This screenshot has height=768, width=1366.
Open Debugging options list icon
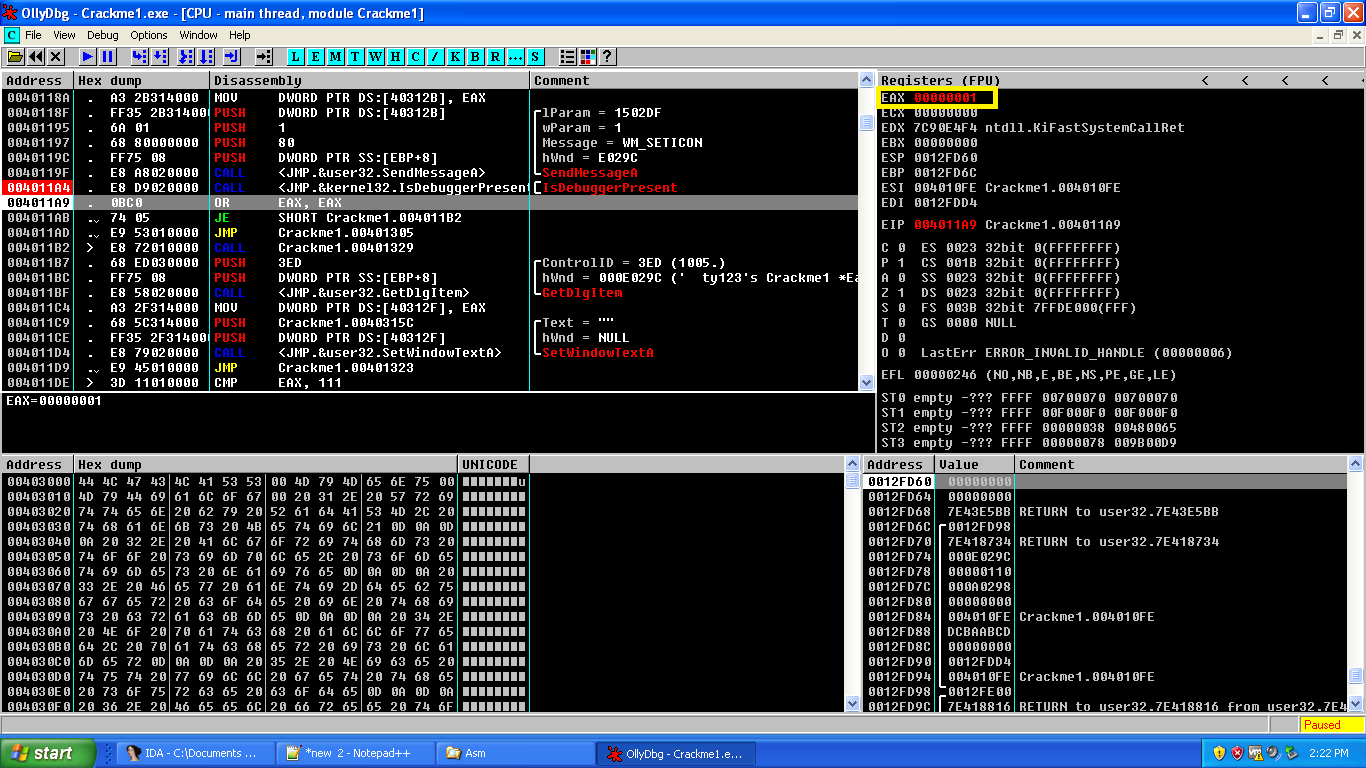click(568, 57)
